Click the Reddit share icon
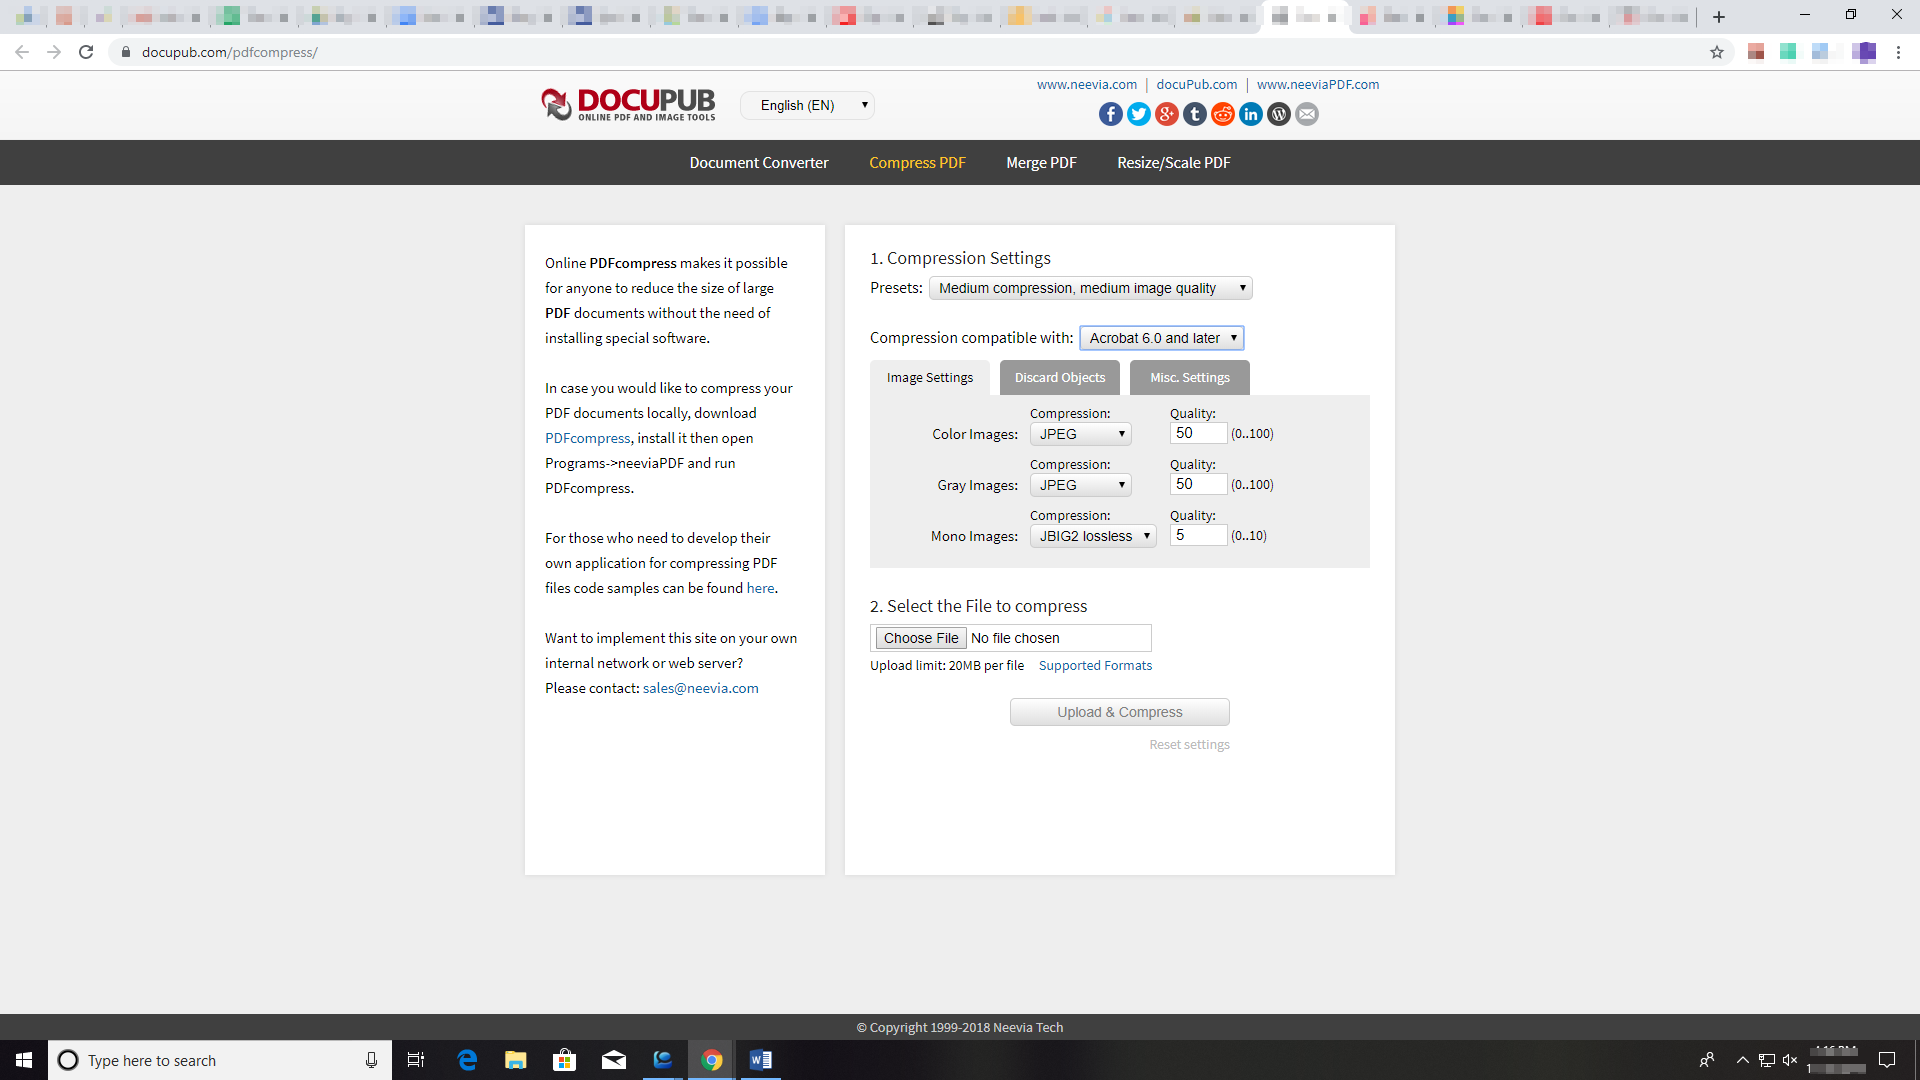The width and height of the screenshot is (1920, 1080). click(x=1222, y=114)
